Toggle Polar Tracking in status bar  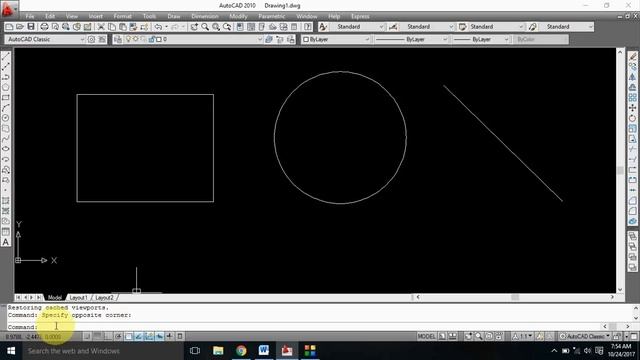click(x=118, y=336)
